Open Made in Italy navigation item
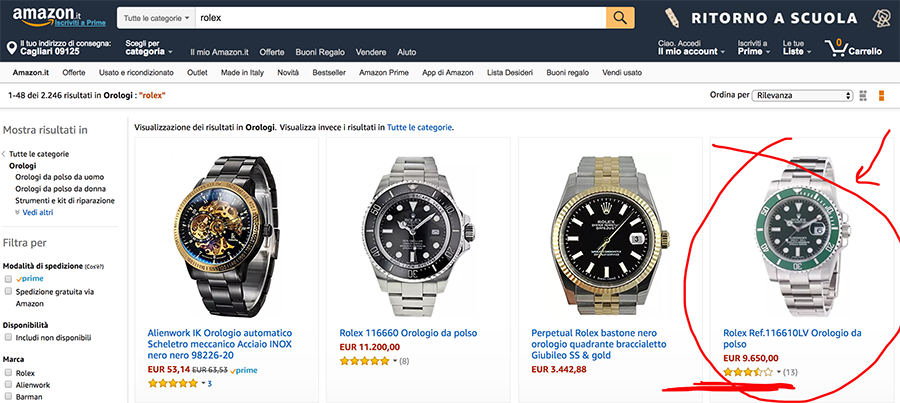The image size is (900, 403). tap(243, 73)
